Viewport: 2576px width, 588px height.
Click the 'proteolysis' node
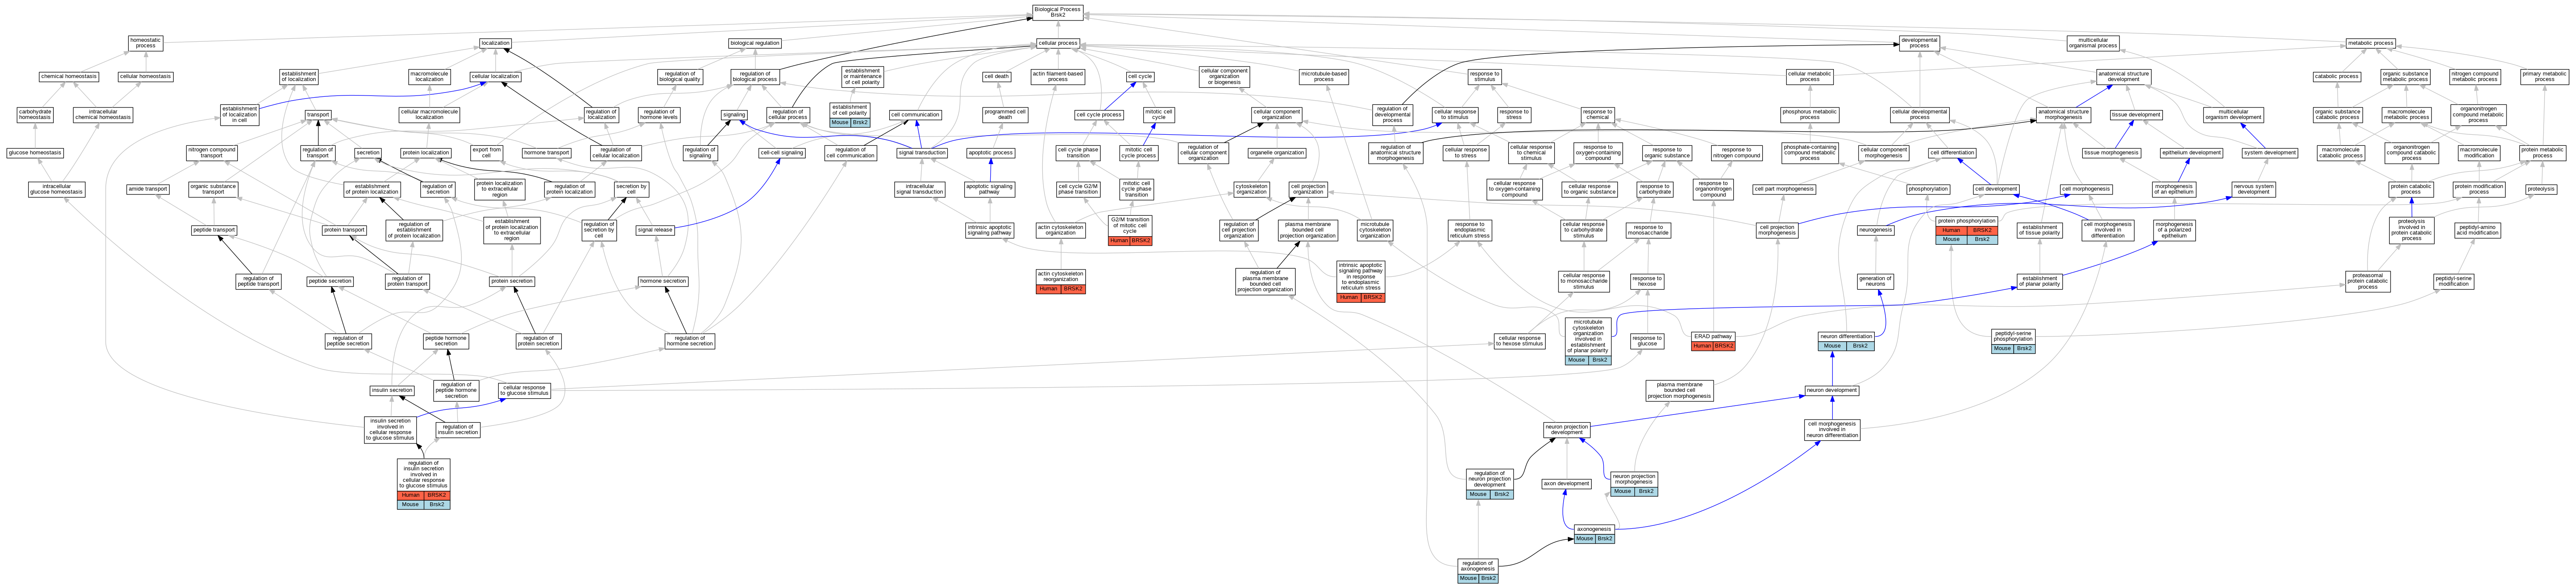coord(2541,189)
